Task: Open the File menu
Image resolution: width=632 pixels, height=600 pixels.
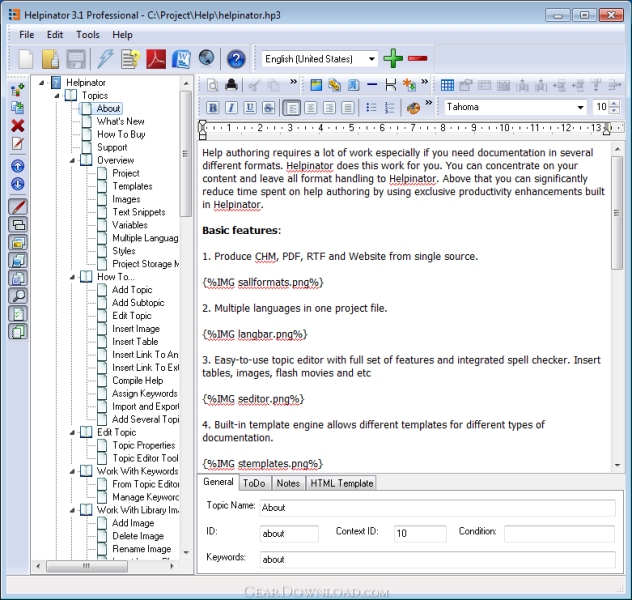Action: (x=27, y=35)
